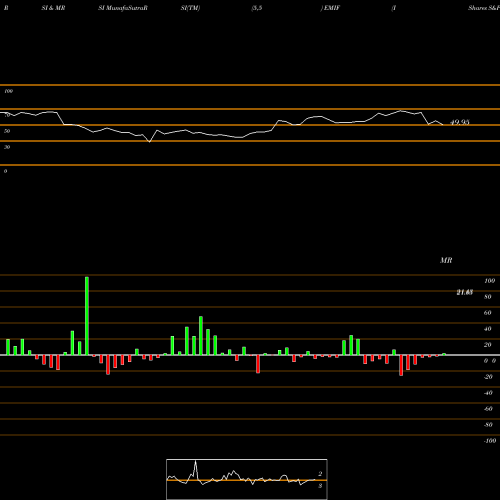The height and width of the screenshot is (500, 500).
Task: Click the 'Shares S&P' title text
Action: [484, 8]
